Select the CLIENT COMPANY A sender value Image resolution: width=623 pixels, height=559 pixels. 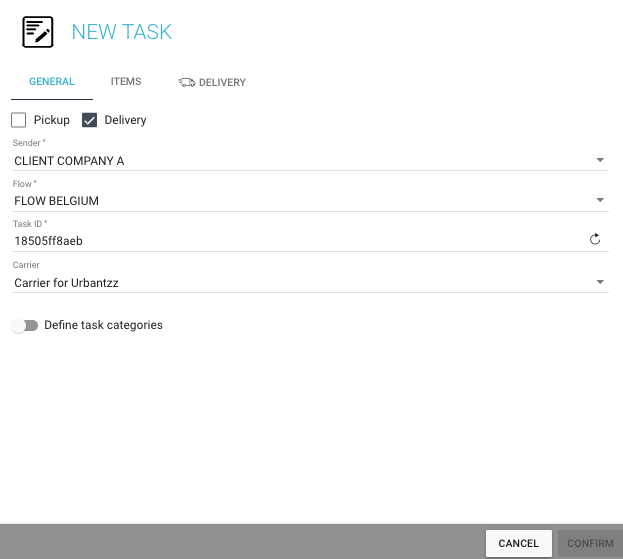(69, 161)
